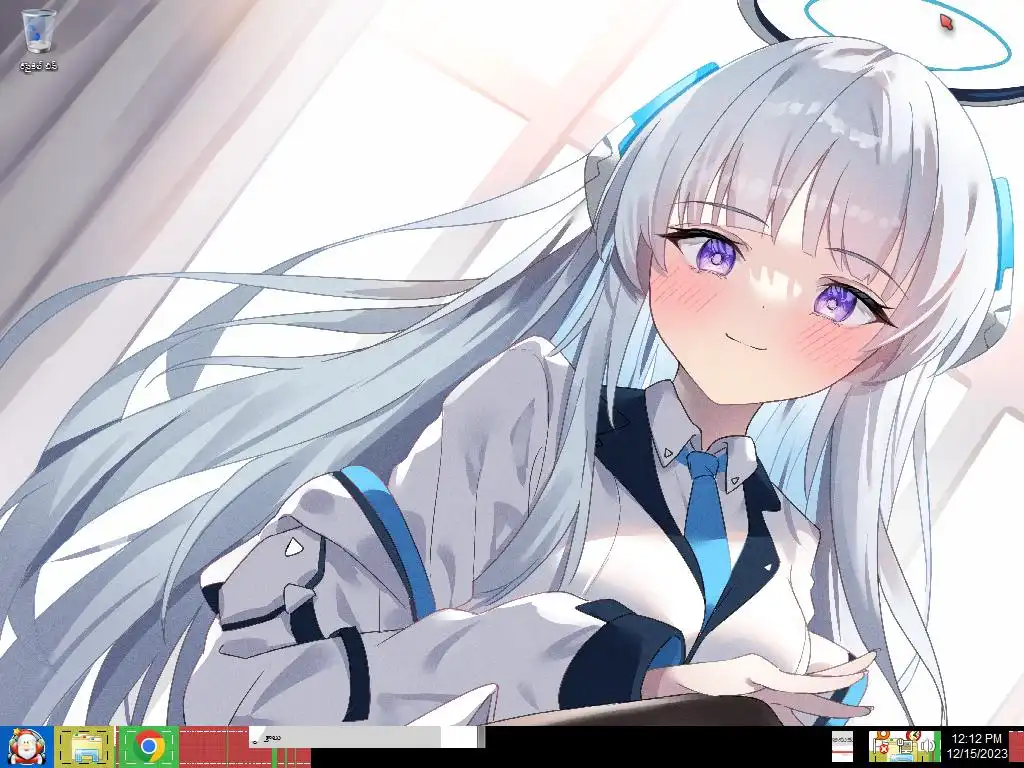Screen dimensions: 1024x768
Task: Click the 12:12 PM clock and date
Action: pyautogui.click(x=976, y=746)
